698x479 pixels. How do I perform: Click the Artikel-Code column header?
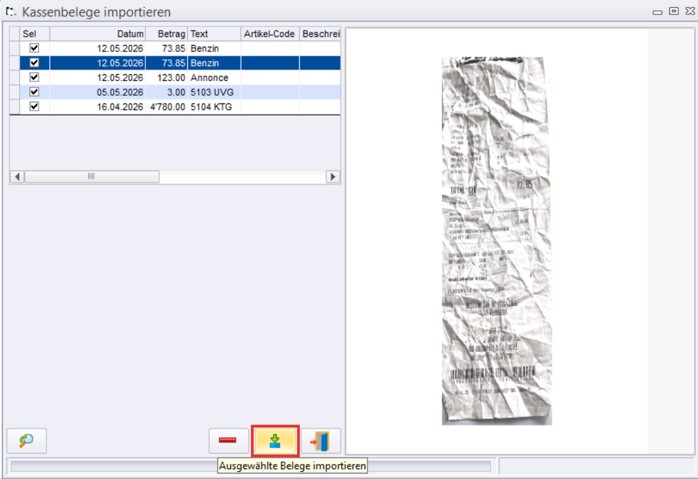tap(270, 34)
